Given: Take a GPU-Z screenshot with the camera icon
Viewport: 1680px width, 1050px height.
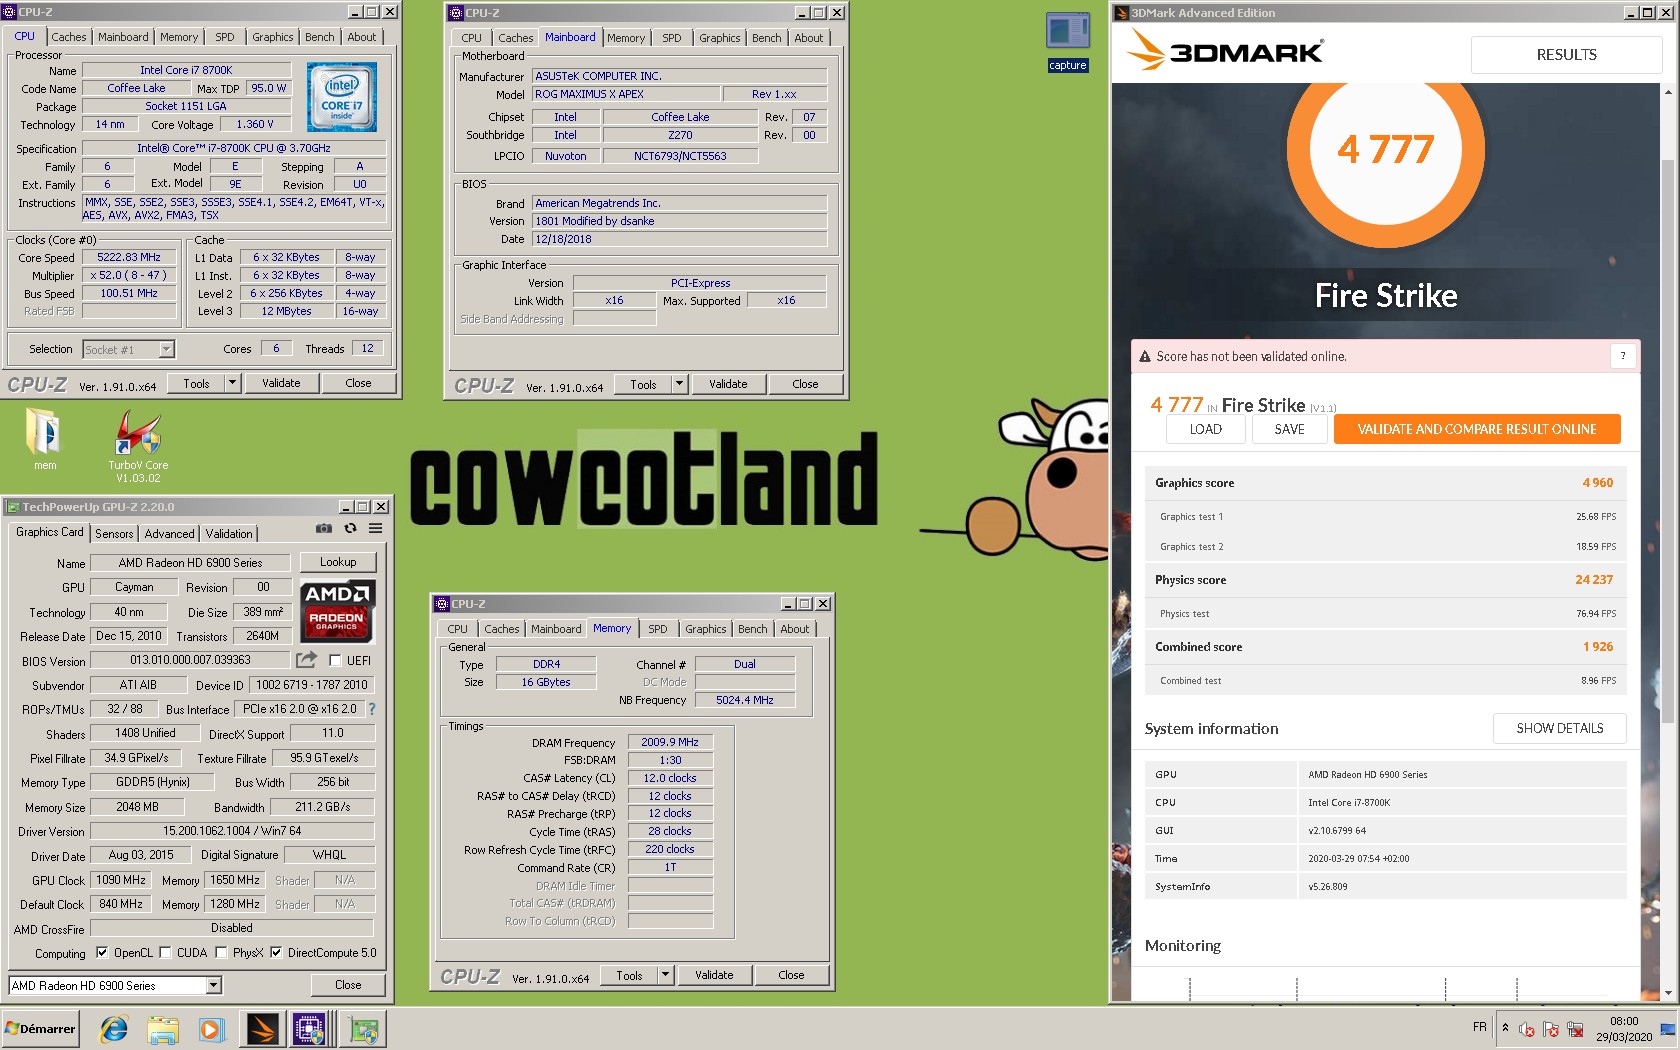Looking at the screenshot, I should 324,529.
